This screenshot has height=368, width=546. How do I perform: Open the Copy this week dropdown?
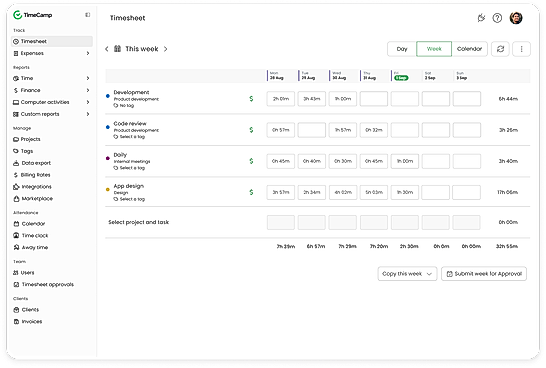(x=407, y=274)
